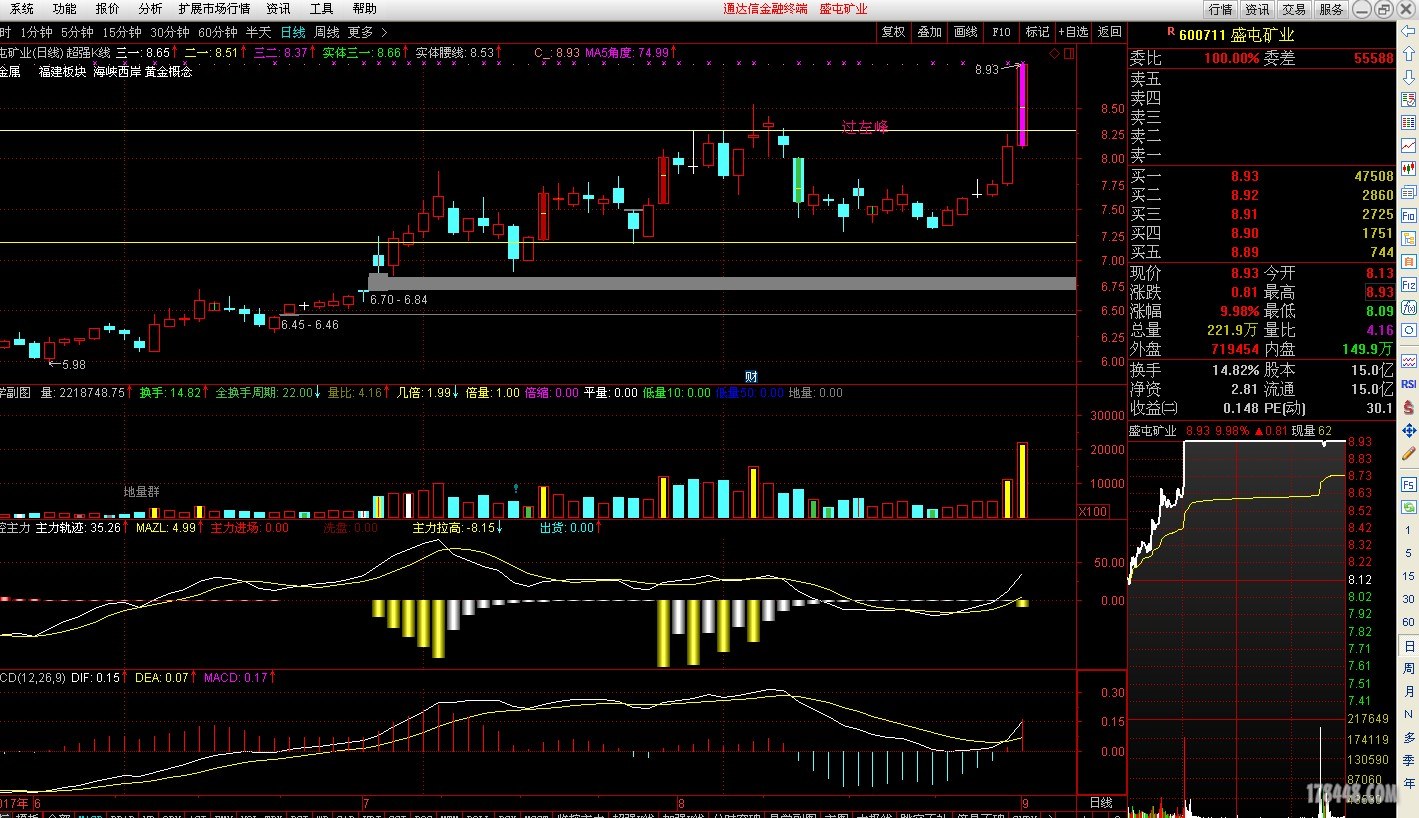Select the 15-minute period in sidebar
1419x818 pixels.
coord(1409,577)
